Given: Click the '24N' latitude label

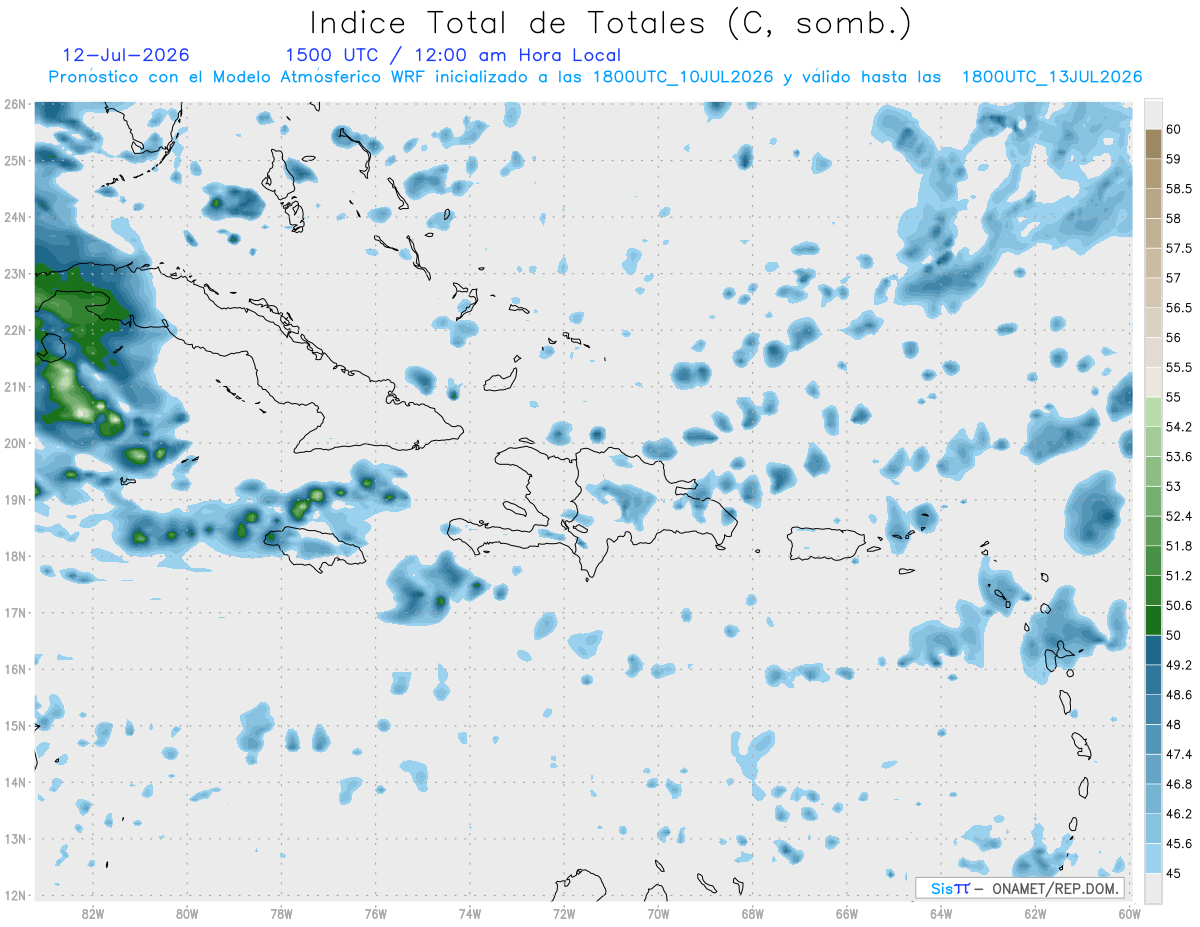Looking at the screenshot, I should (x=14, y=217).
